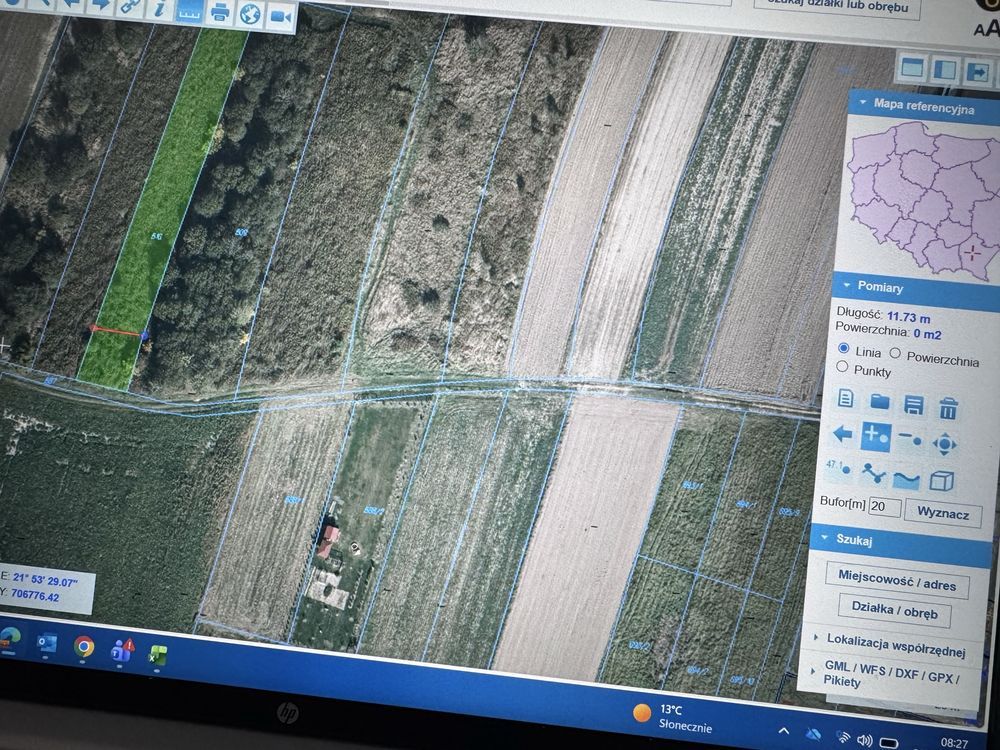1000x750 pixels.
Task: Activate the add point tool
Action: 876,437
